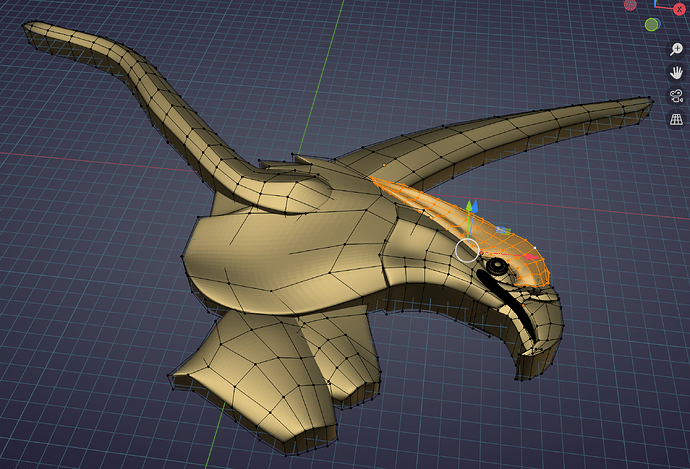The image size is (690, 469).
Task: Click the small plane handle on the gizmo
Action: coord(503,231)
